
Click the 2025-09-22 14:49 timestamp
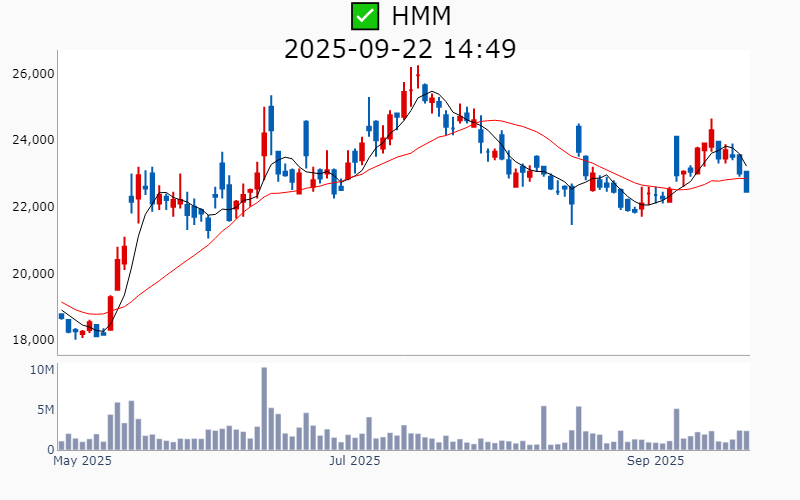[400, 48]
